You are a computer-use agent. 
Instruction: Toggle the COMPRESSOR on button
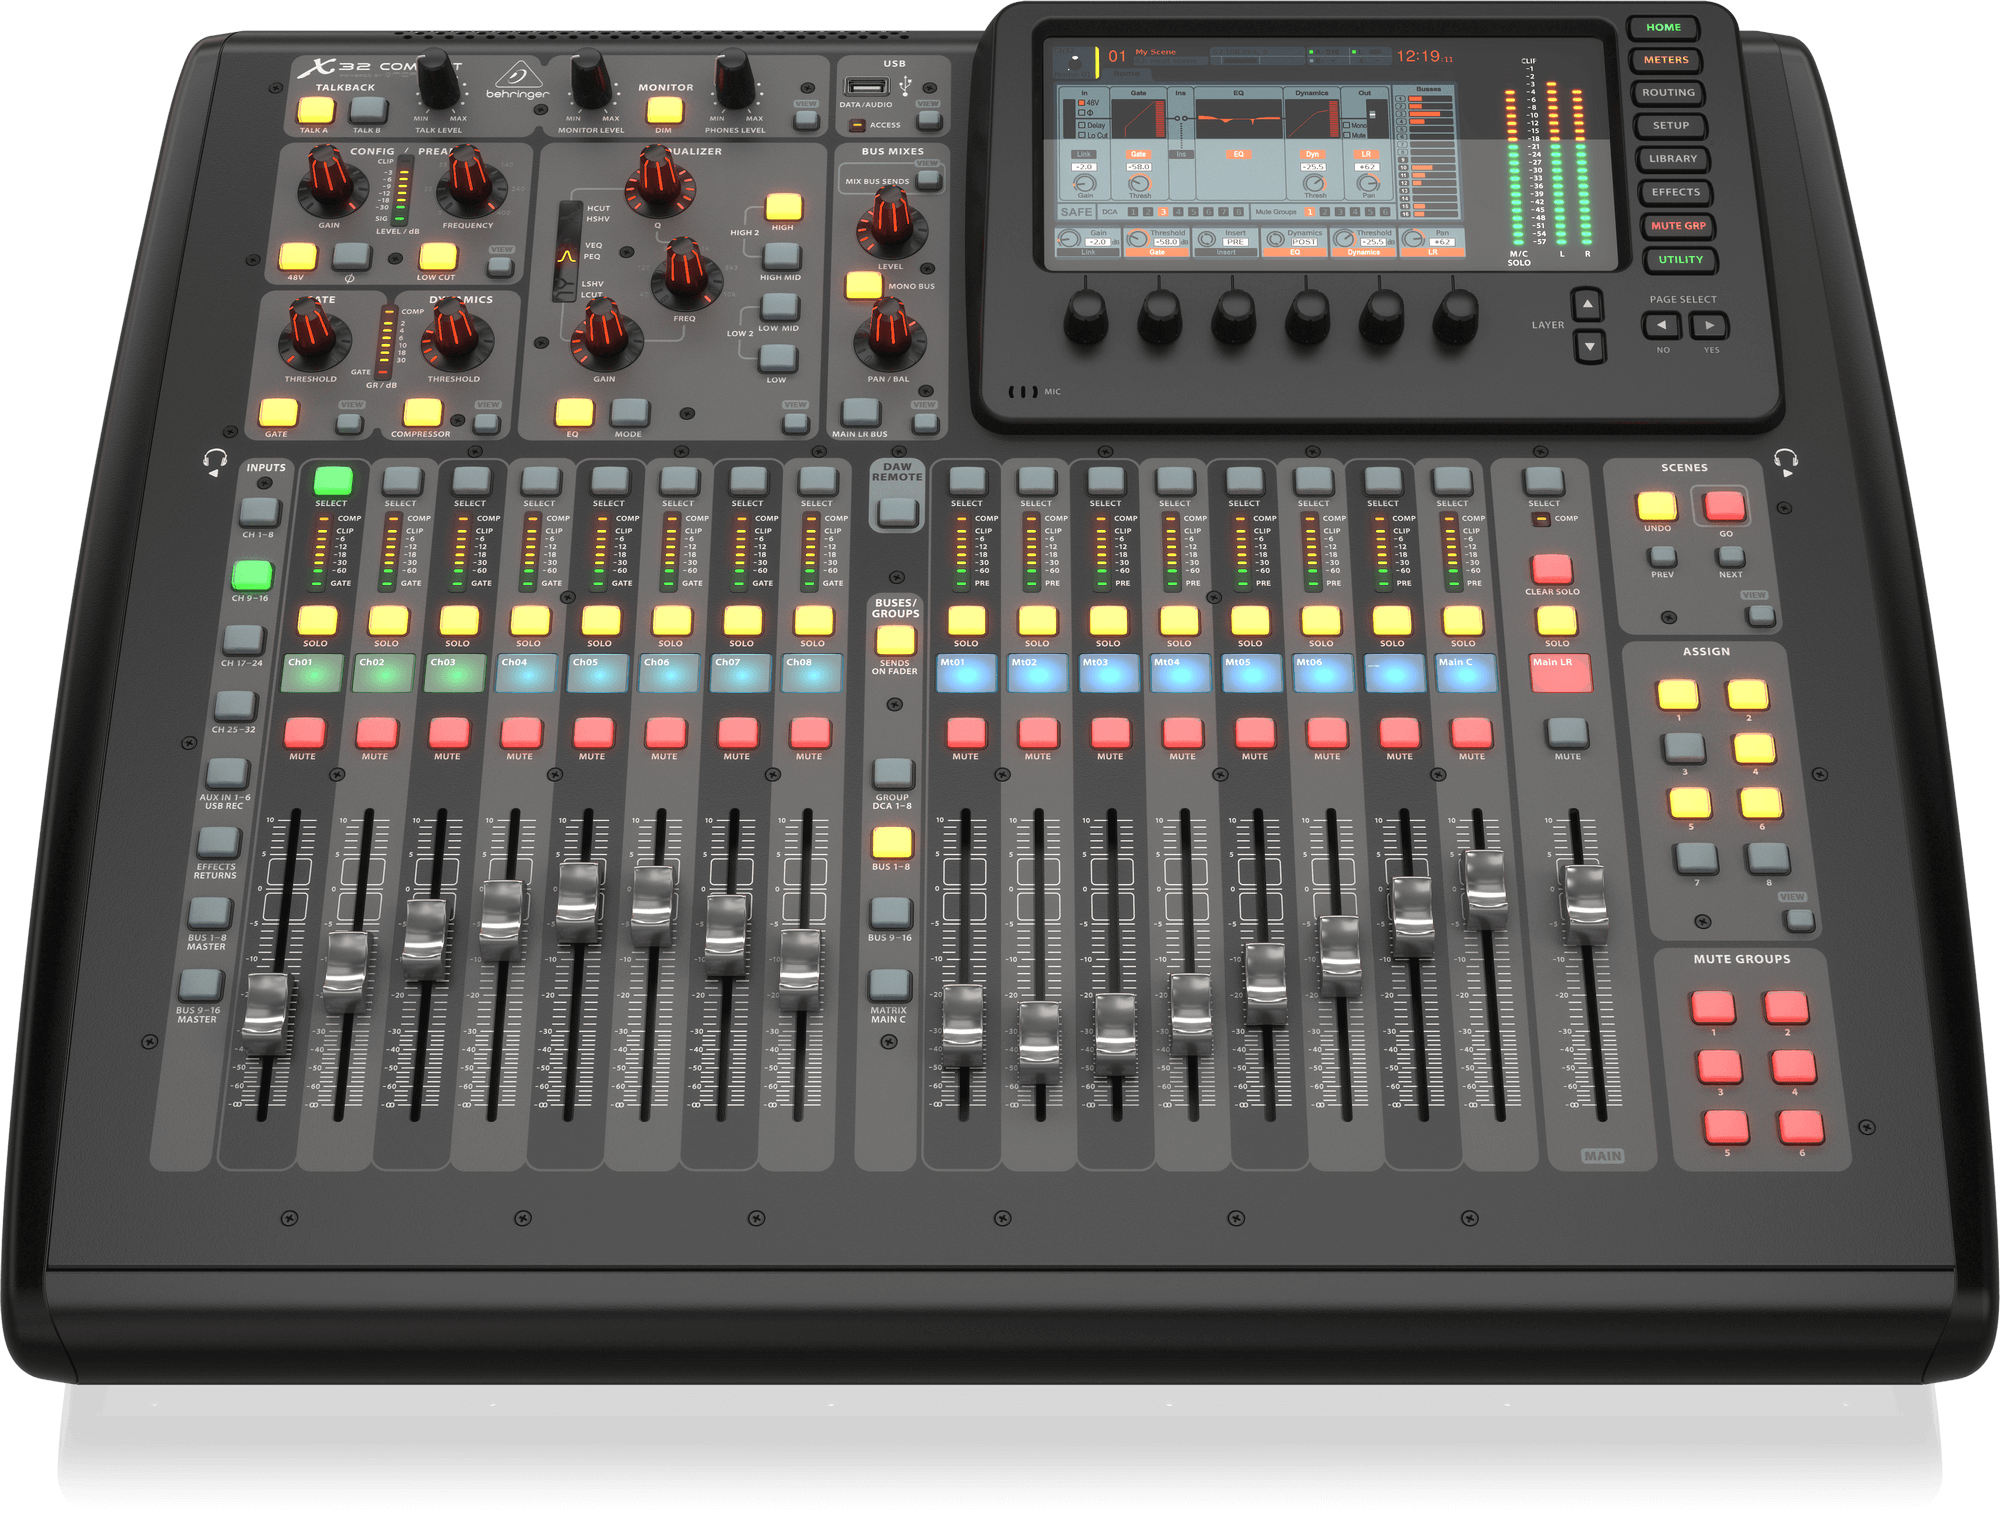point(422,412)
